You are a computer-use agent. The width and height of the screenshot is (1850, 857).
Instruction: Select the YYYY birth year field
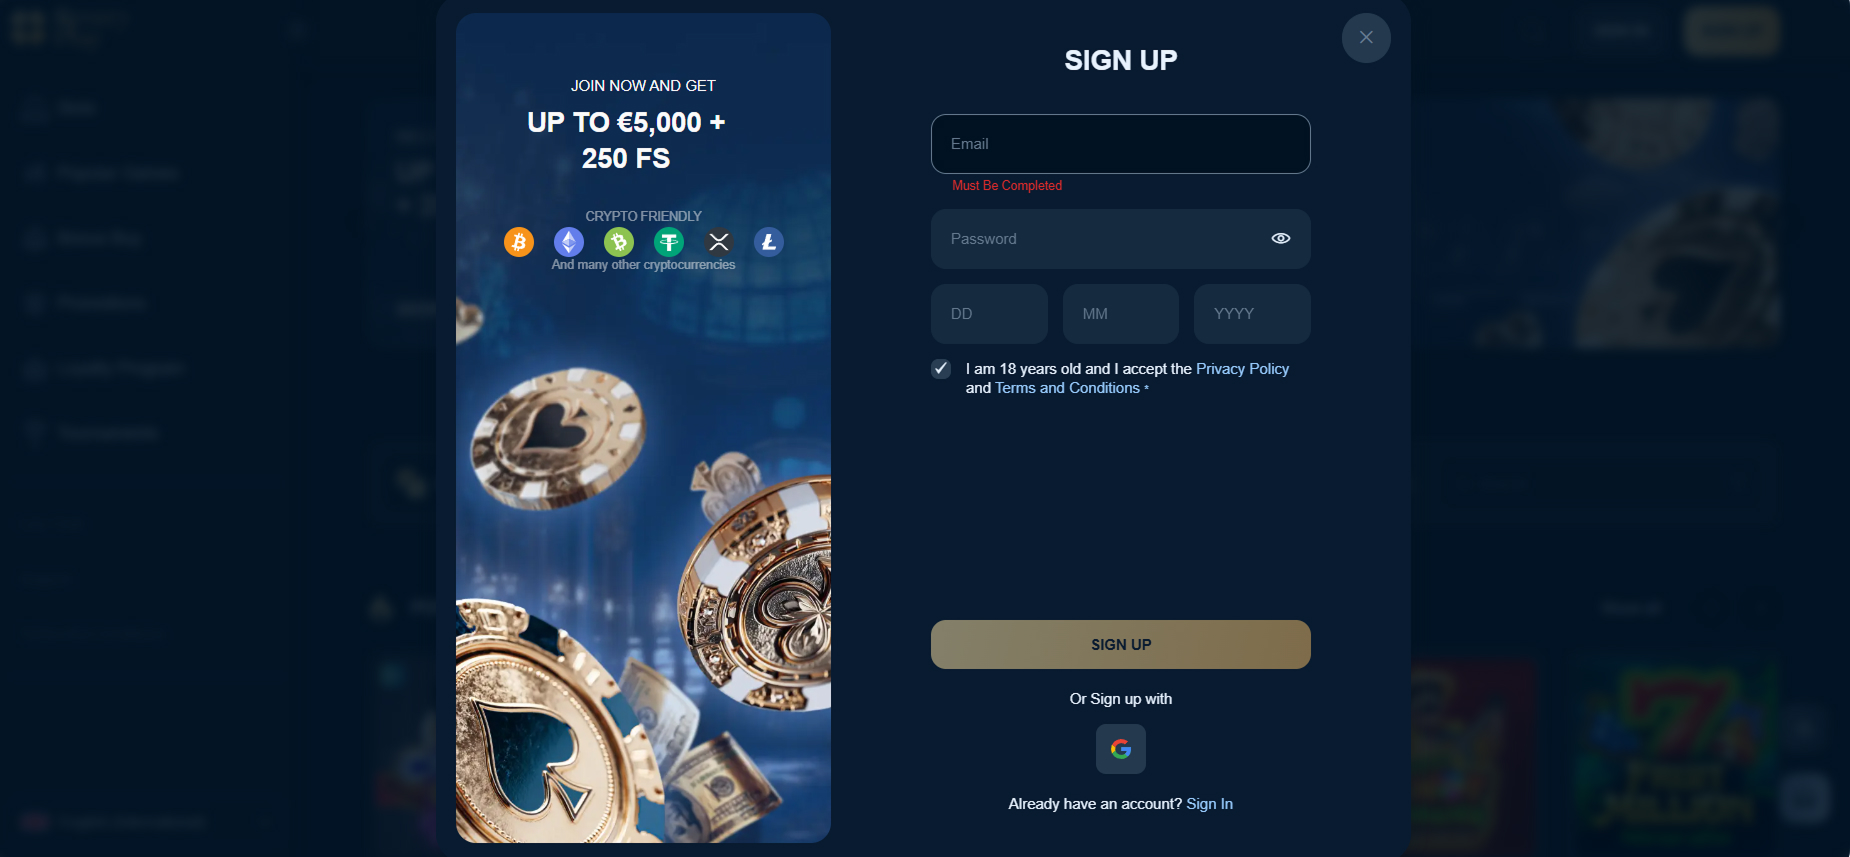tap(1252, 314)
